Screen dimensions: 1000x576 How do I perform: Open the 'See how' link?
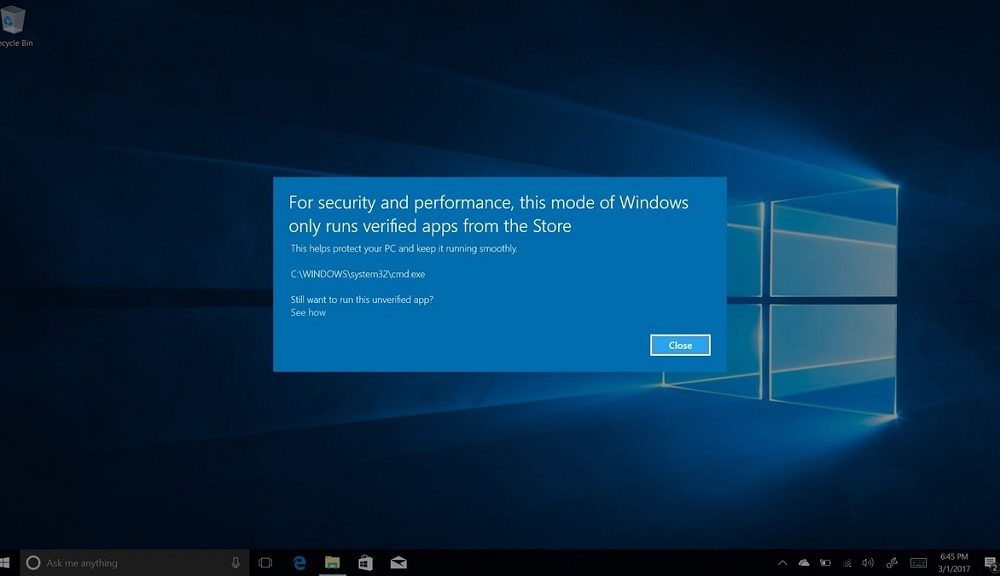(x=308, y=313)
